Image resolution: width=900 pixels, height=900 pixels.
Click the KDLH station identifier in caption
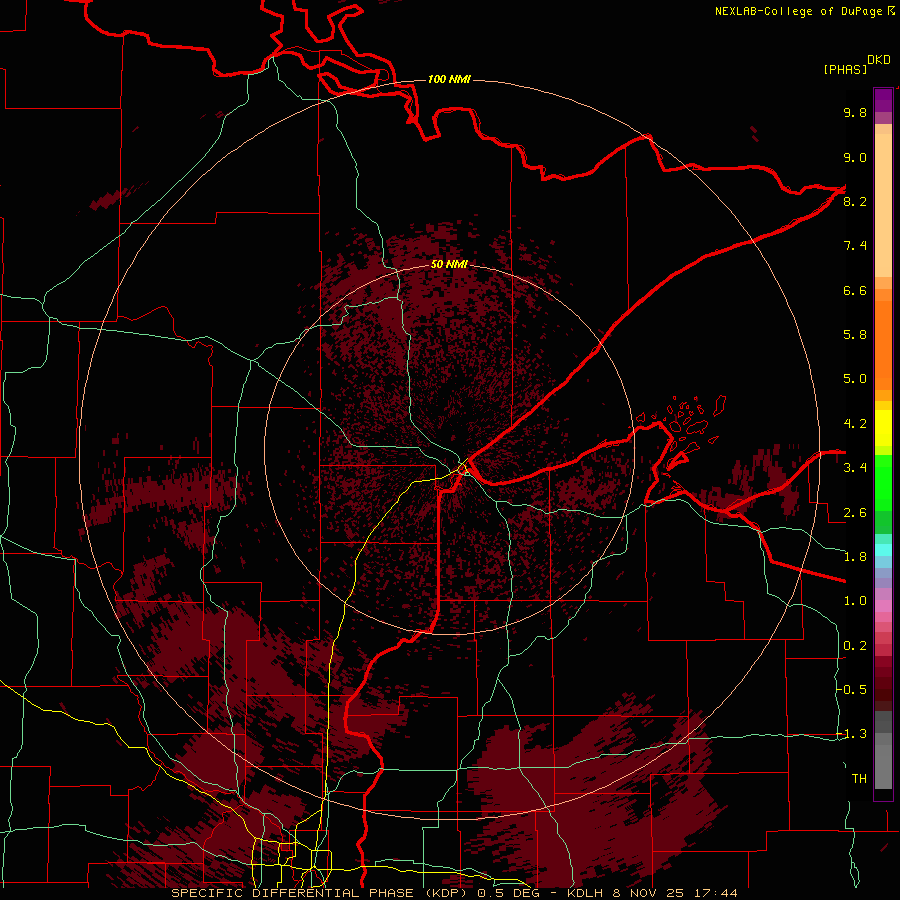pyautogui.click(x=585, y=893)
